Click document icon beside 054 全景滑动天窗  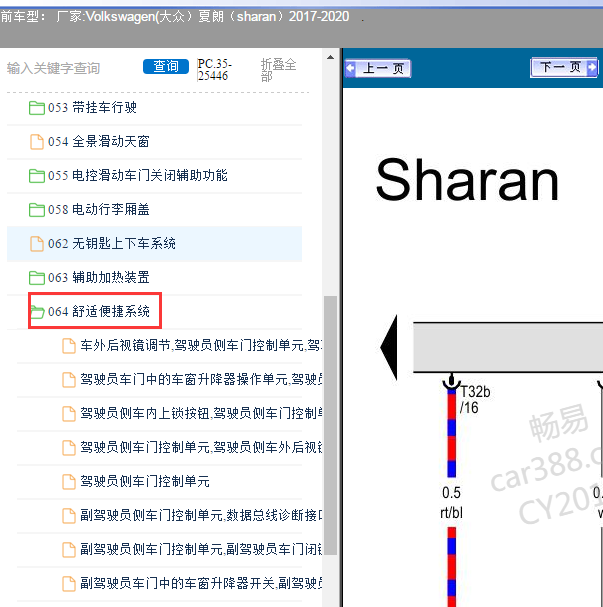pos(37,142)
